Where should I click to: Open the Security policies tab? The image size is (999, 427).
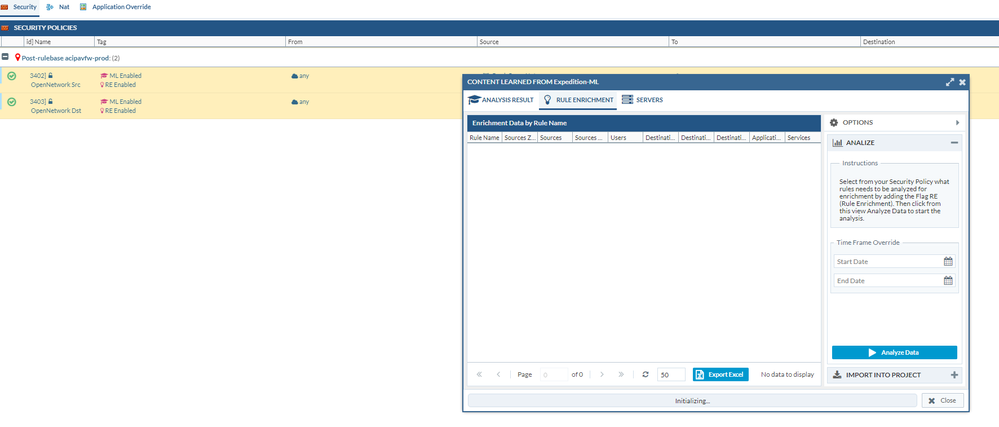point(19,6)
